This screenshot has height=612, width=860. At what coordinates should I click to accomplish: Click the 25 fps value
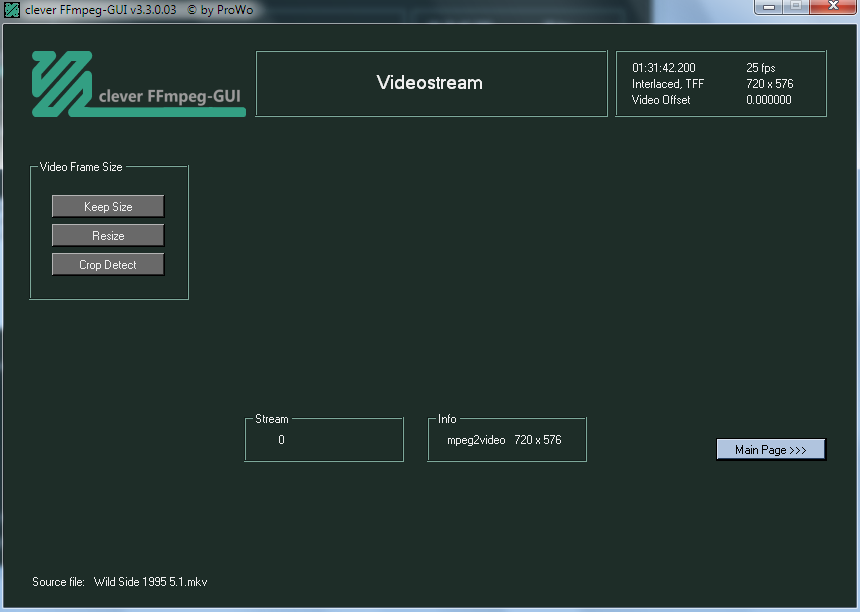point(760,67)
